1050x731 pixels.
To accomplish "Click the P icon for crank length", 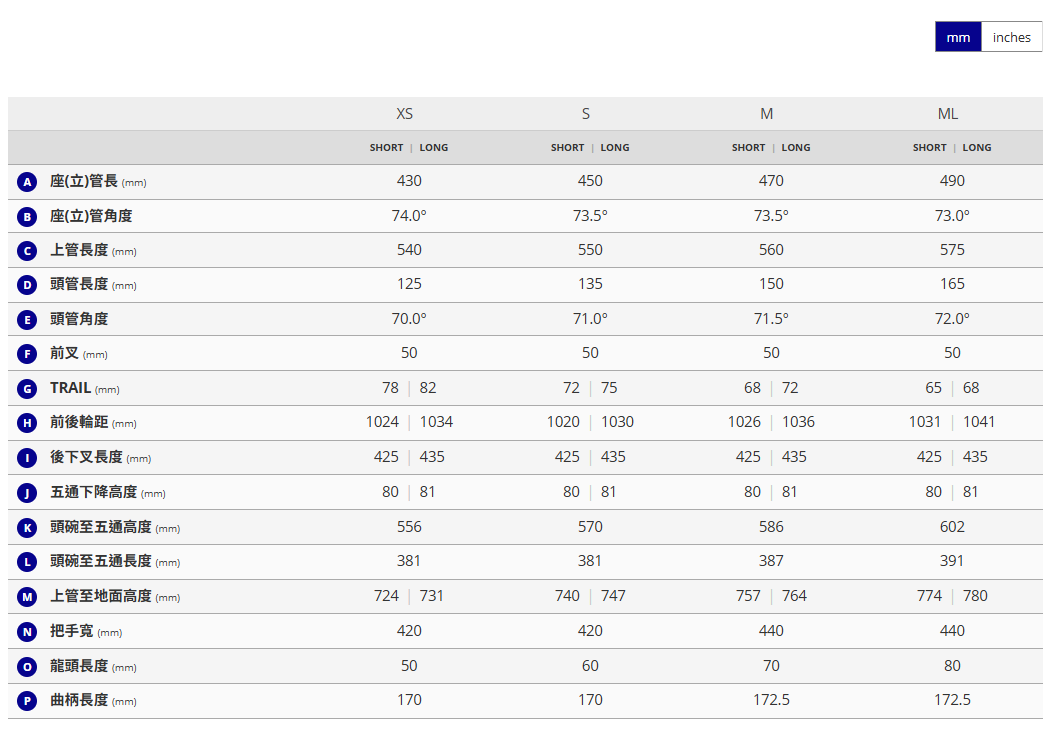I will (x=27, y=701).
